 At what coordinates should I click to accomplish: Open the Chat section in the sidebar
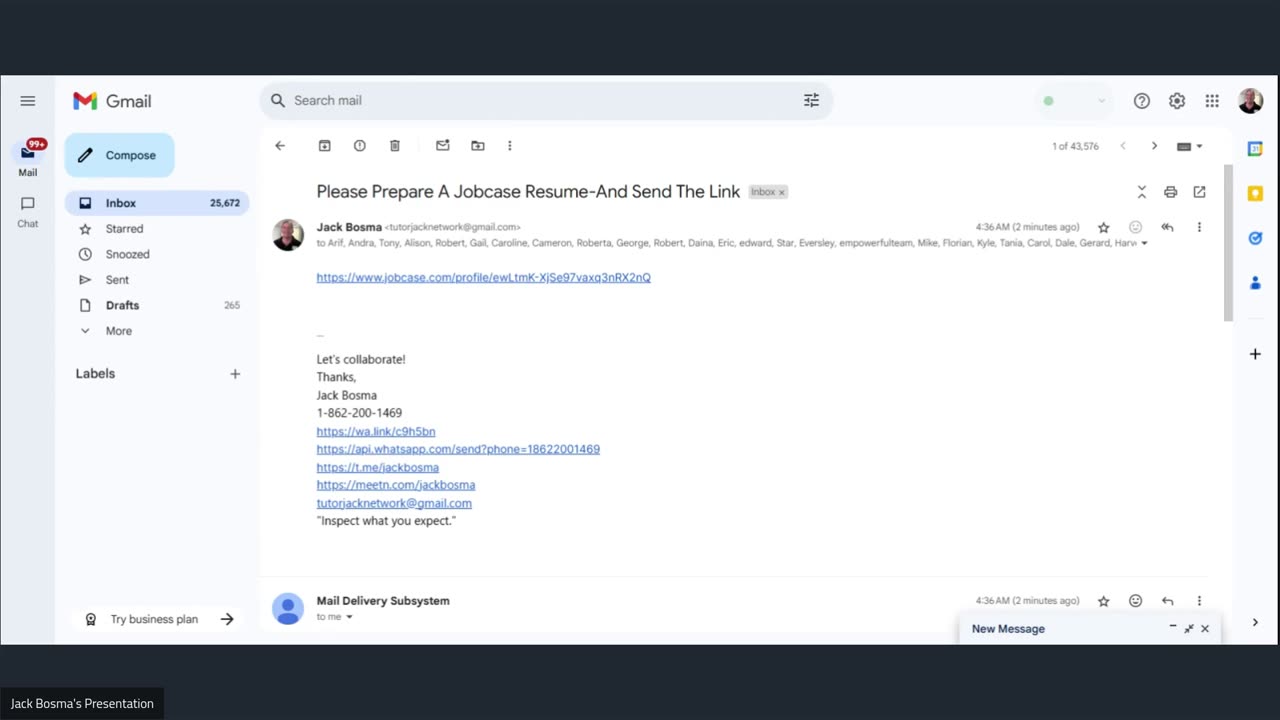[x=28, y=211]
